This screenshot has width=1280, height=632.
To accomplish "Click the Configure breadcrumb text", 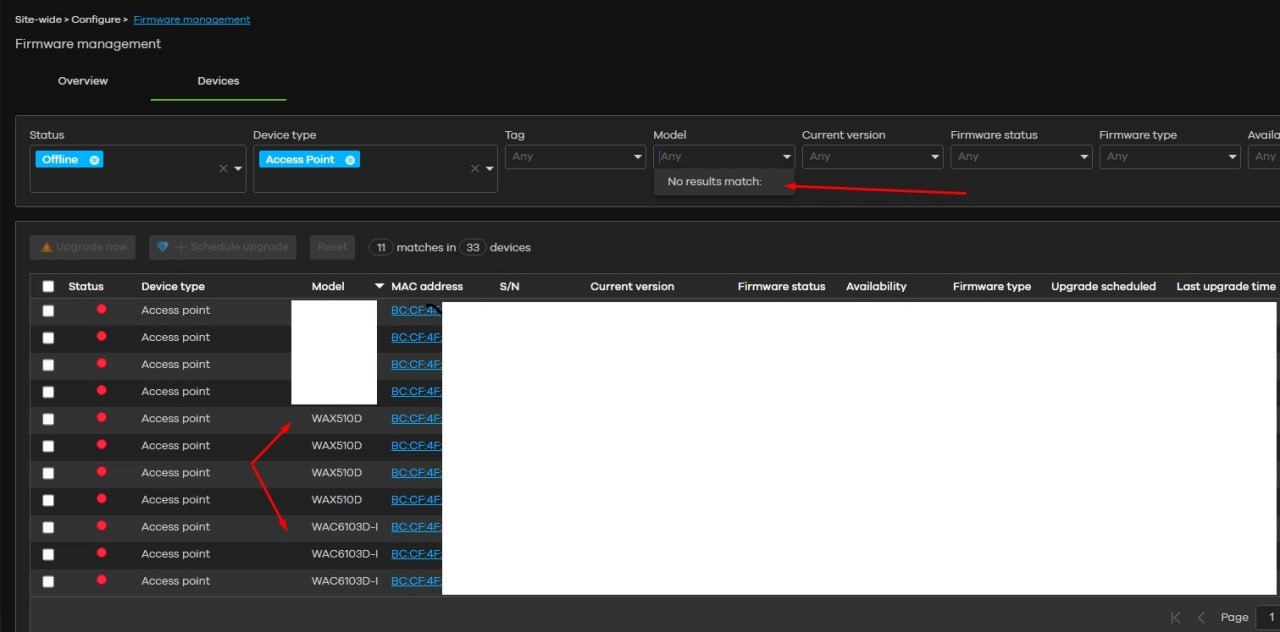I will pos(95,19).
